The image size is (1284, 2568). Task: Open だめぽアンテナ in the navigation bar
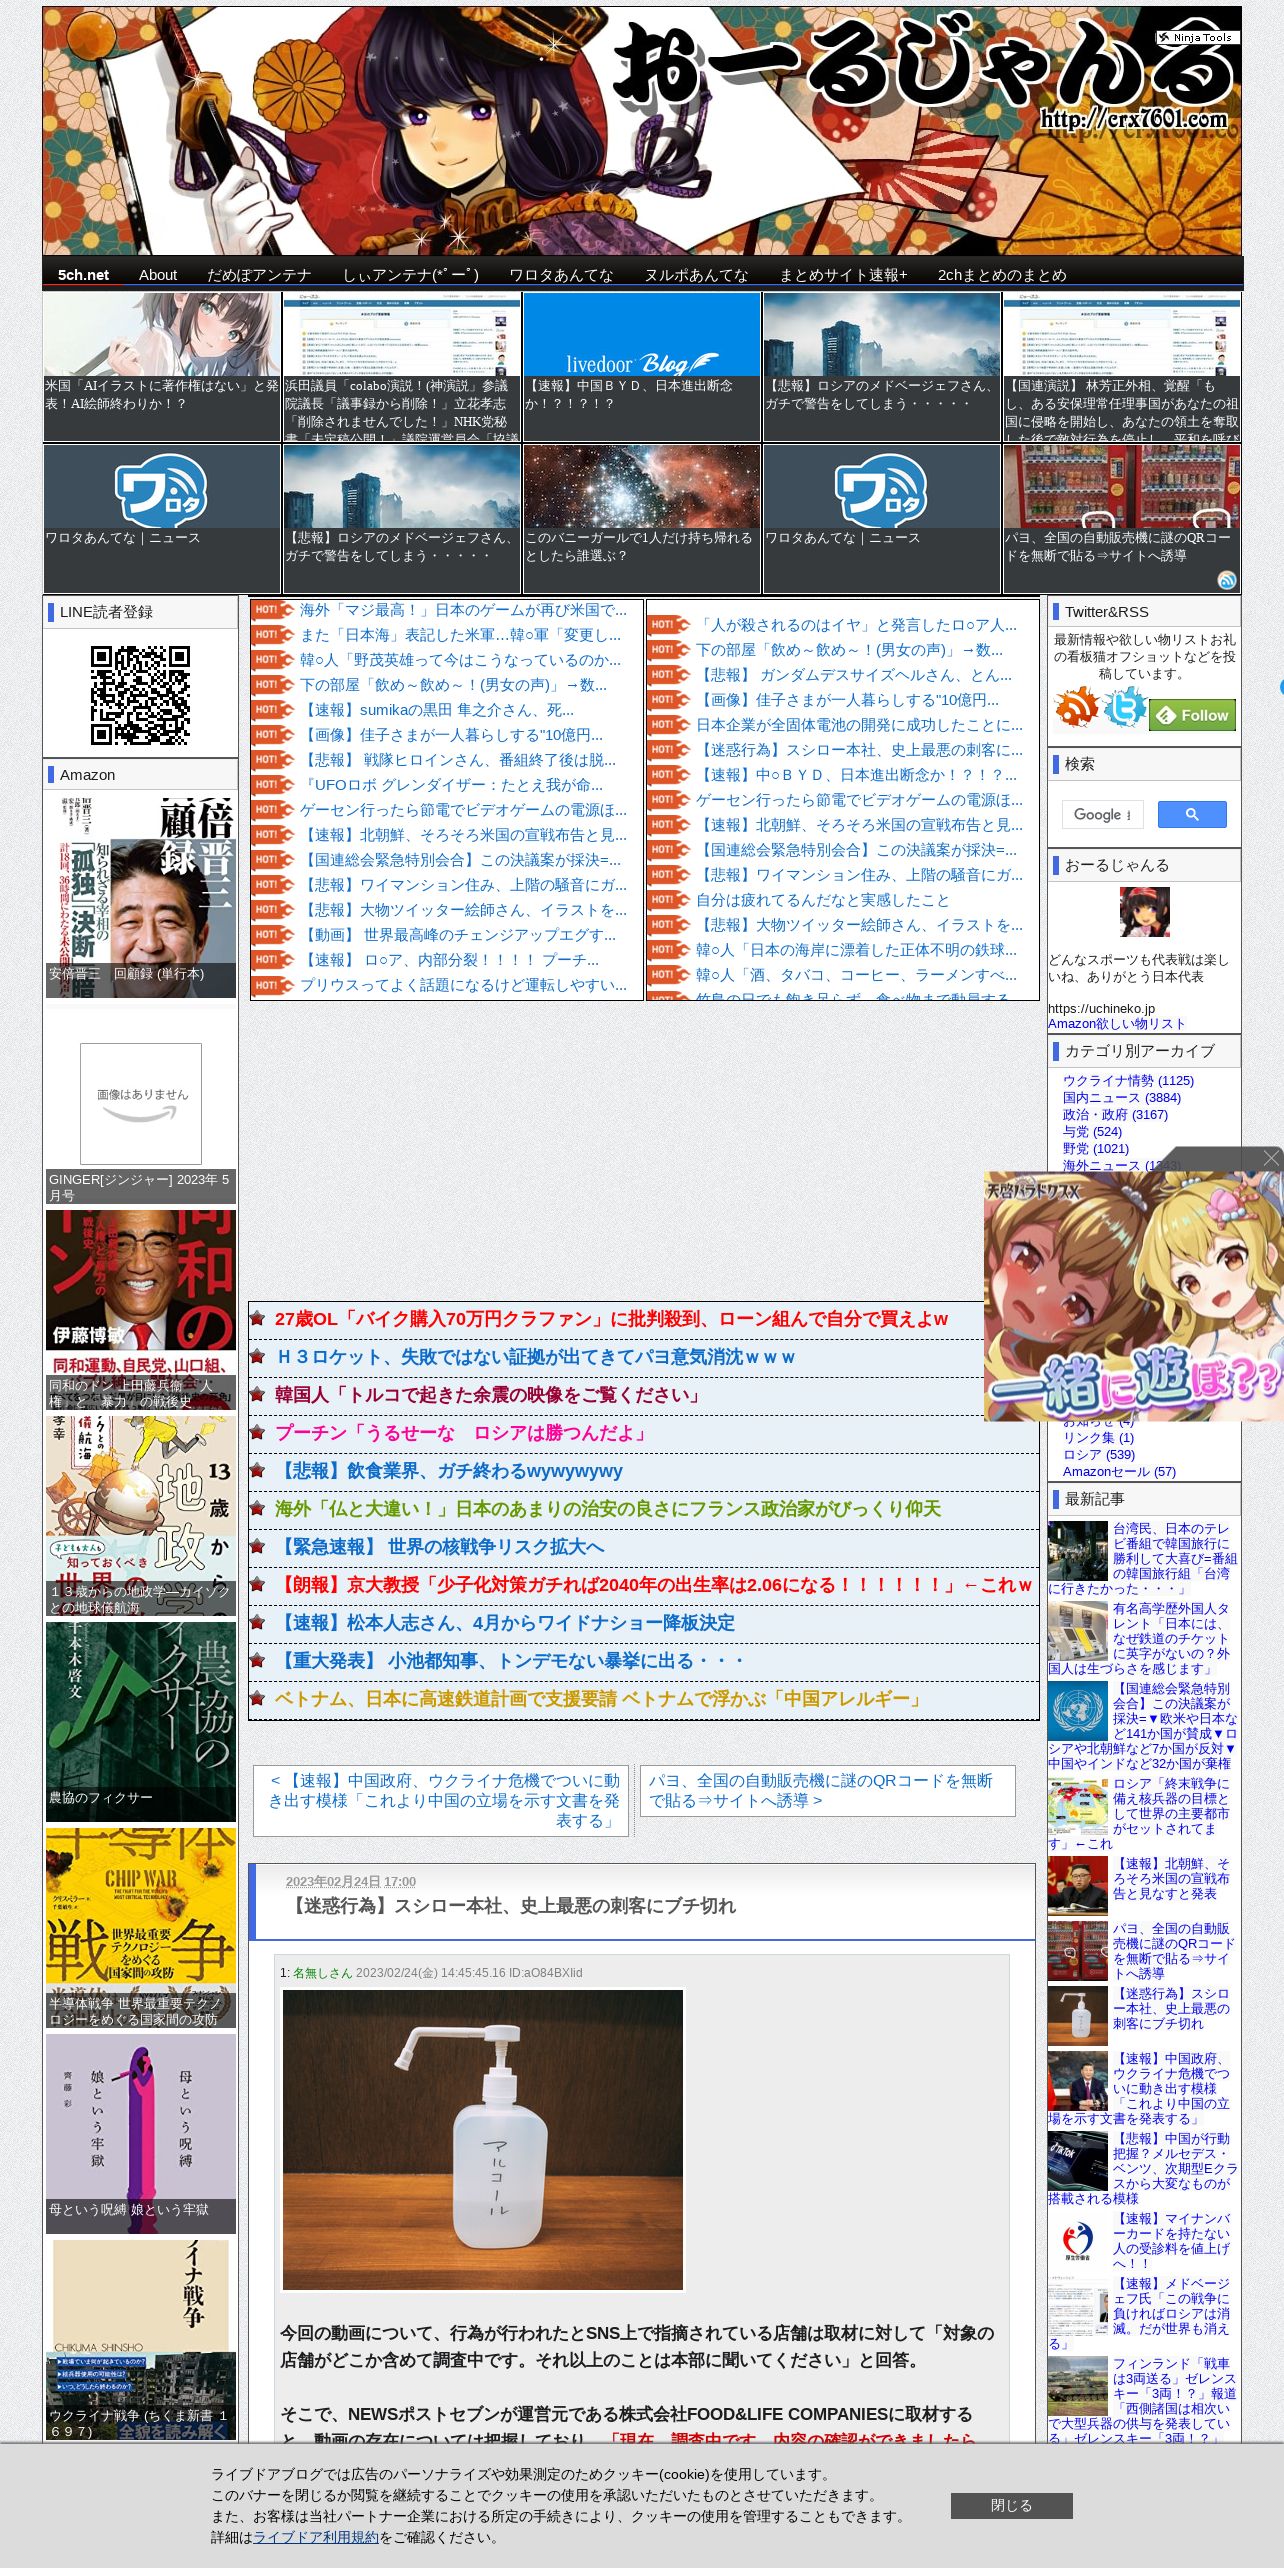[x=259, y=275]
